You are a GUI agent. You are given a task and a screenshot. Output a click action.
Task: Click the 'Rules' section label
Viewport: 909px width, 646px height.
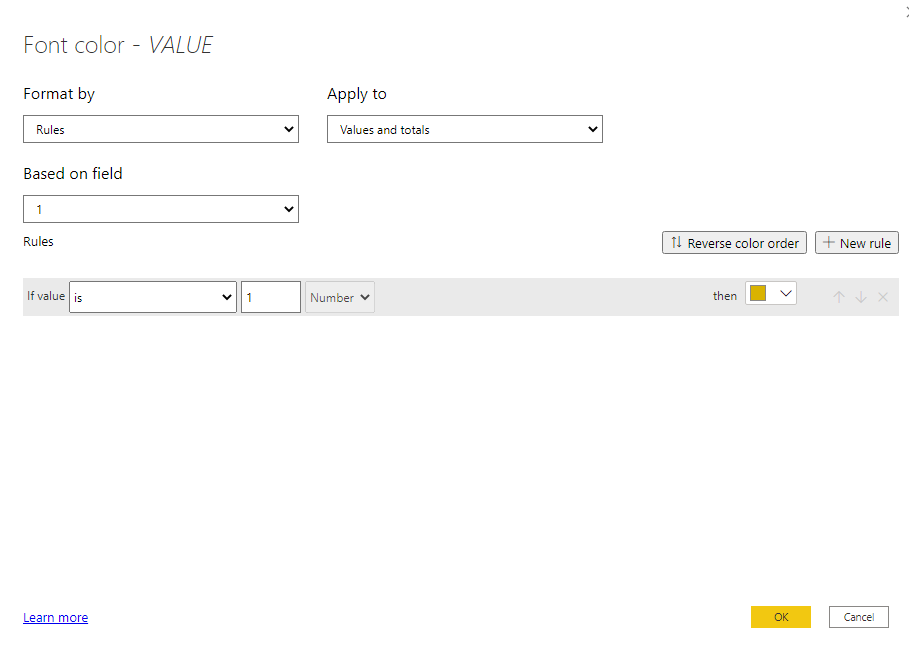[38, 242]
